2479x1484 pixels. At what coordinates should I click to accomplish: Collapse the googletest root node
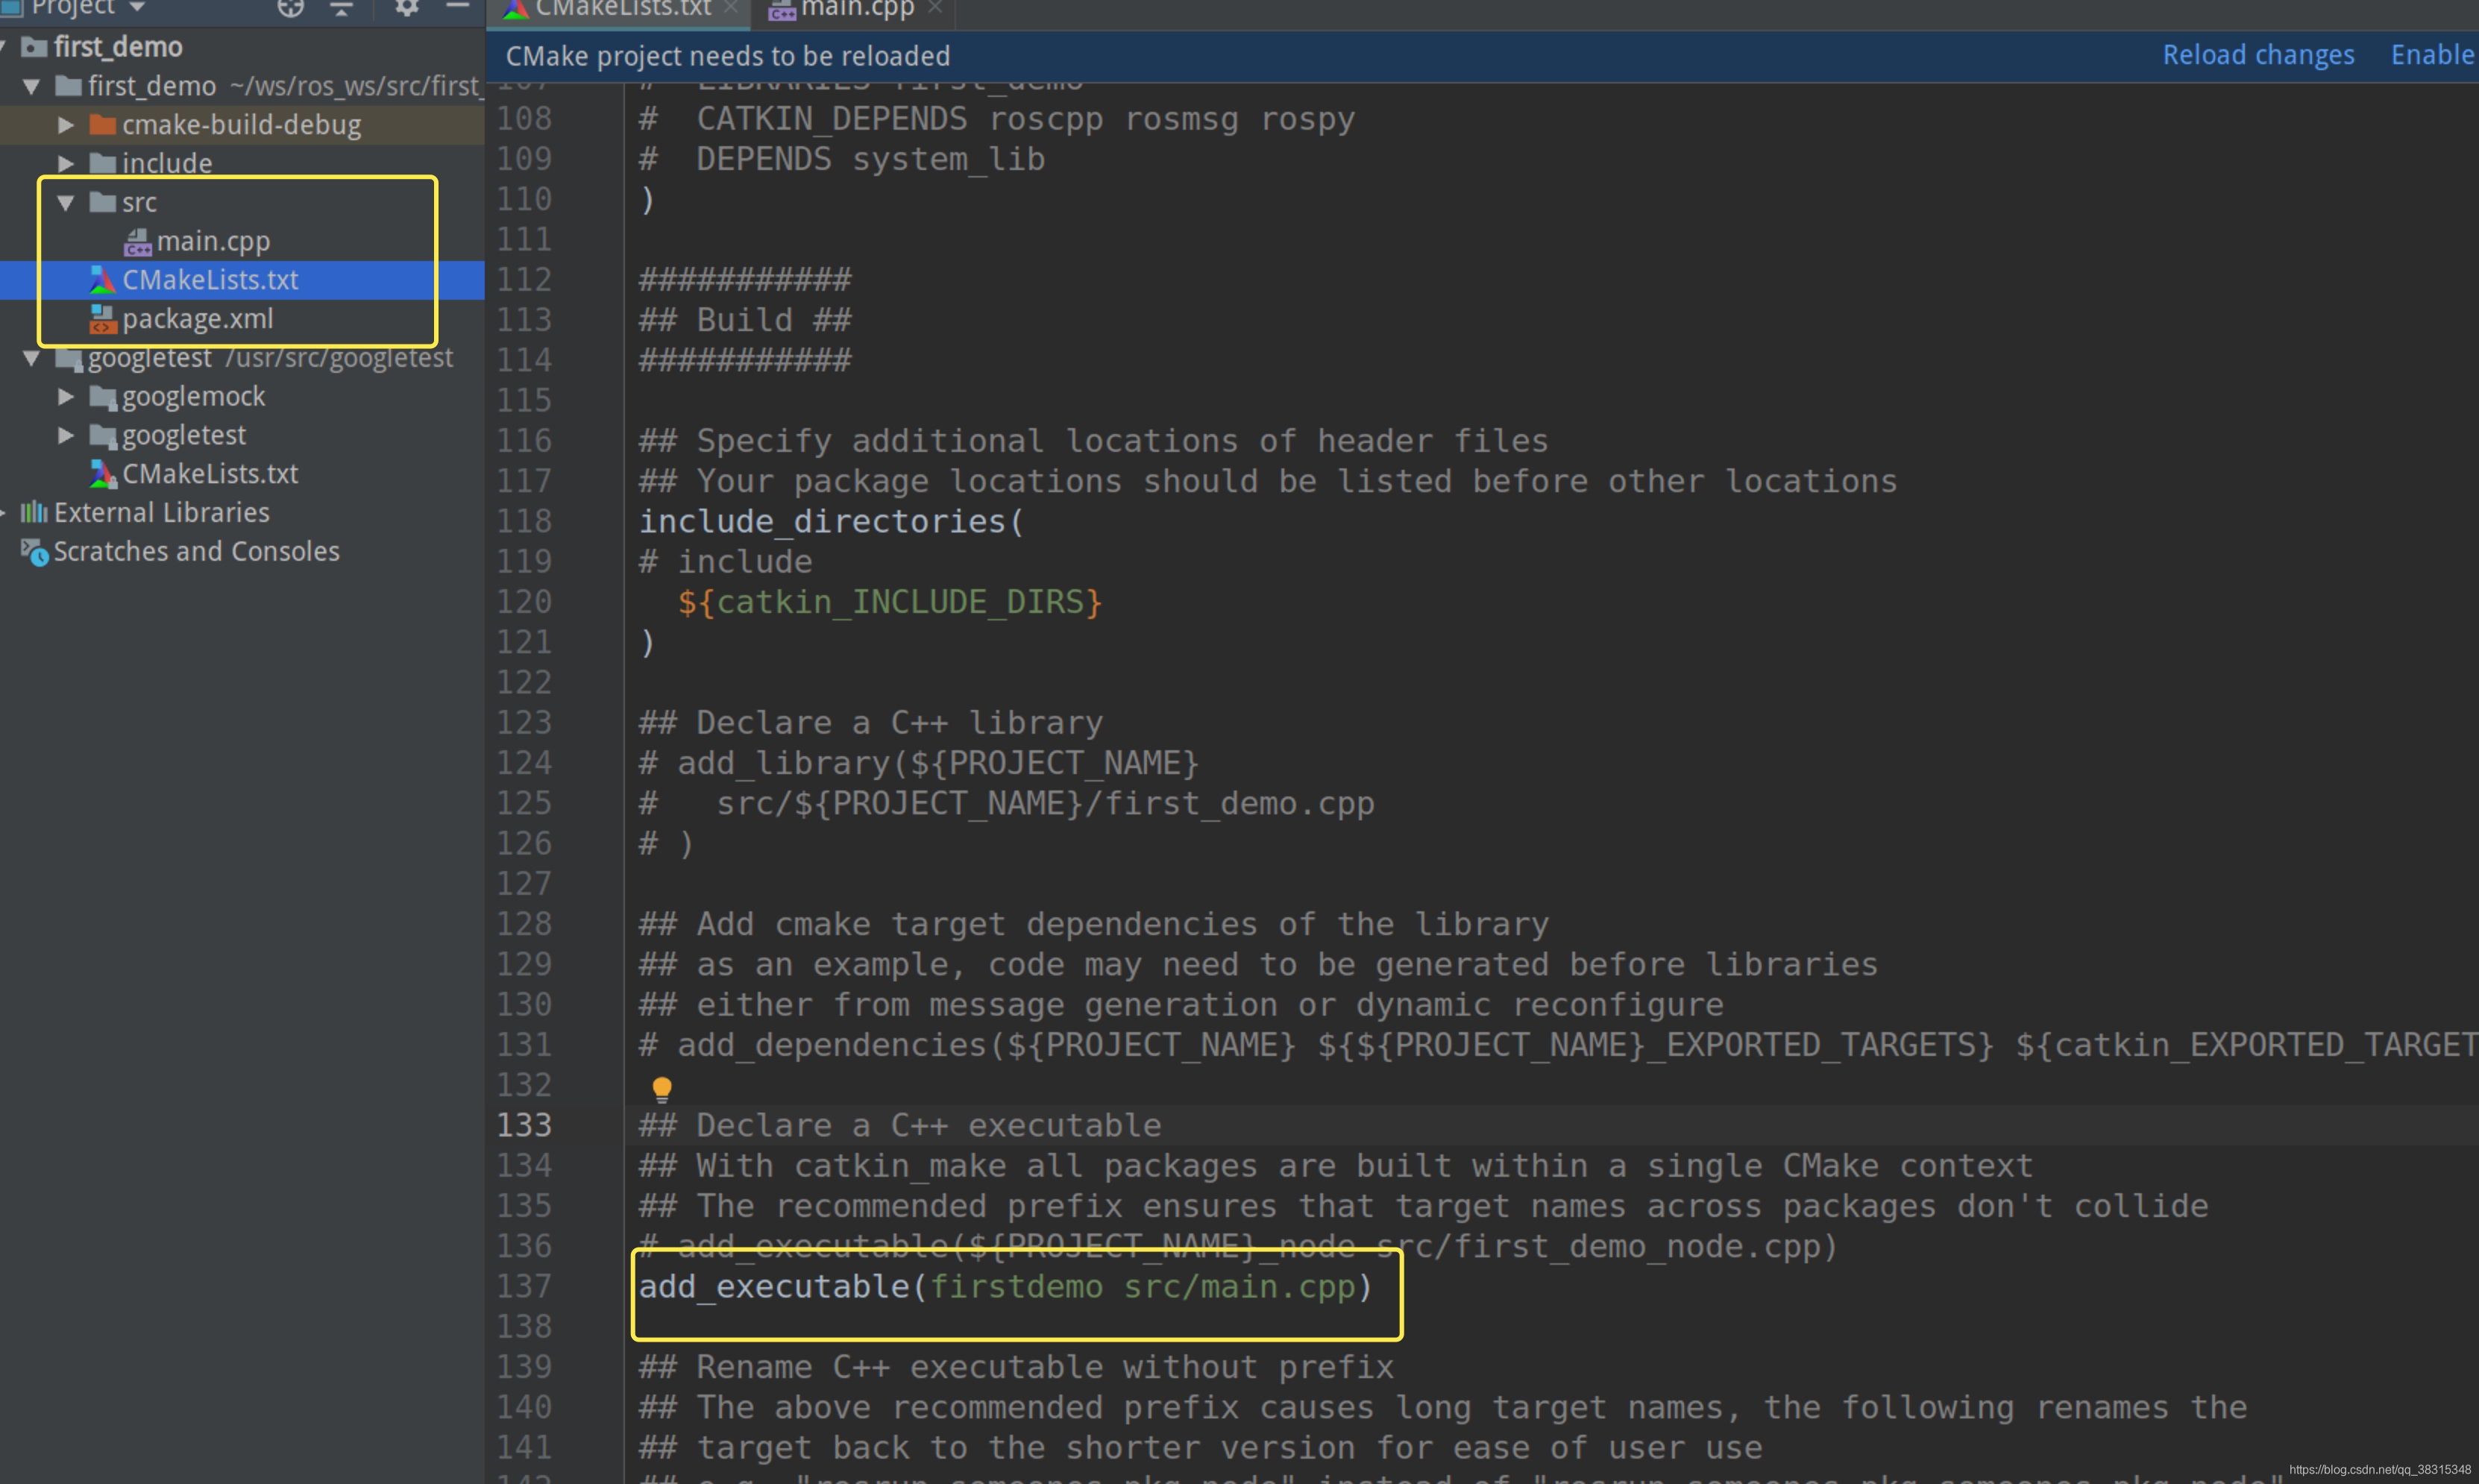coord(31,358)
